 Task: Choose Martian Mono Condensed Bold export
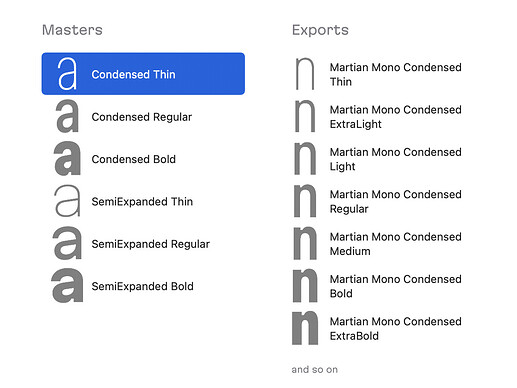click(396, 286)
